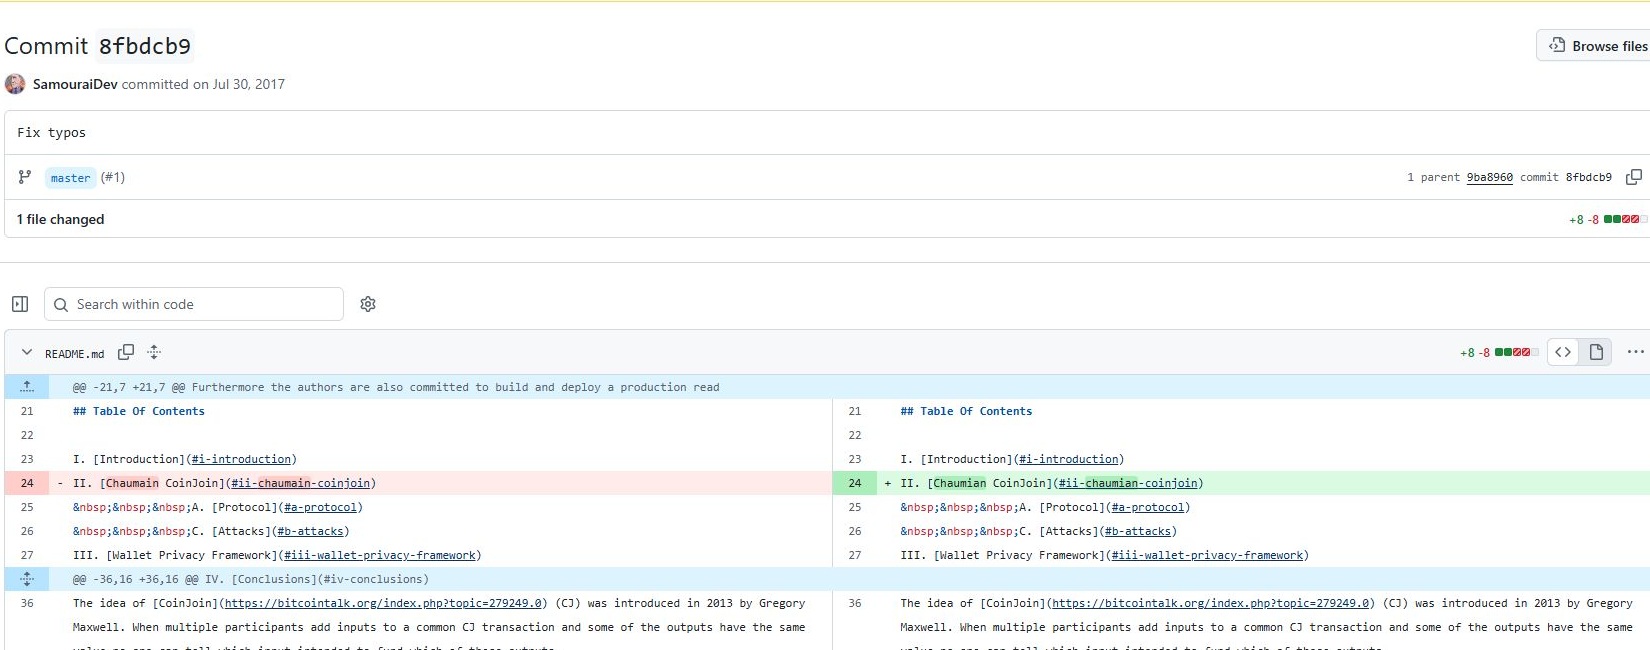Click the '1 file changed' text

(60, 219)
